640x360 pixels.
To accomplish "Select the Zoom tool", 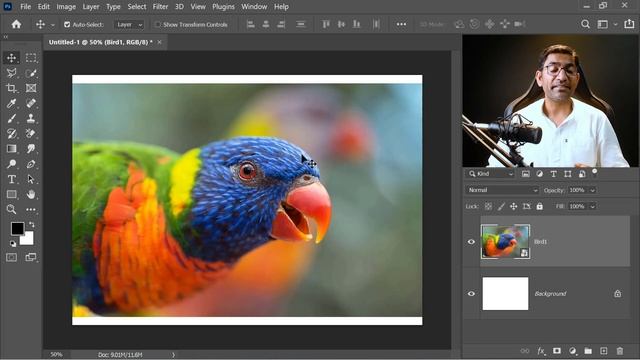I will [11, 209].
